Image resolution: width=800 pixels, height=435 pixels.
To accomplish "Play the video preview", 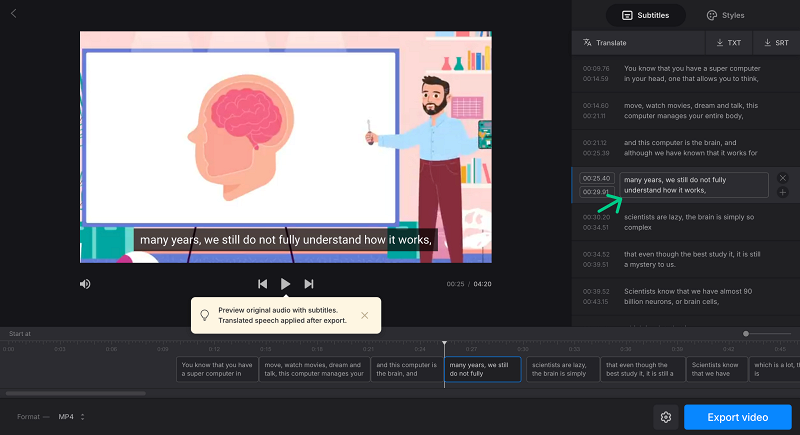I will [285, 284].
